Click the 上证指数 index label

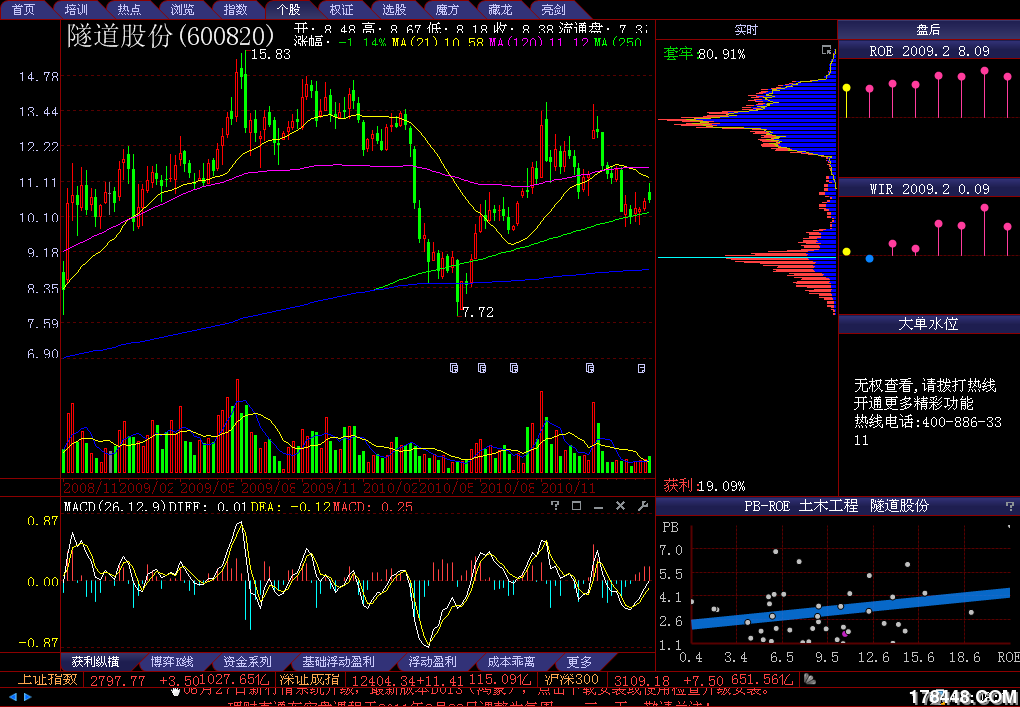point(47,680)
